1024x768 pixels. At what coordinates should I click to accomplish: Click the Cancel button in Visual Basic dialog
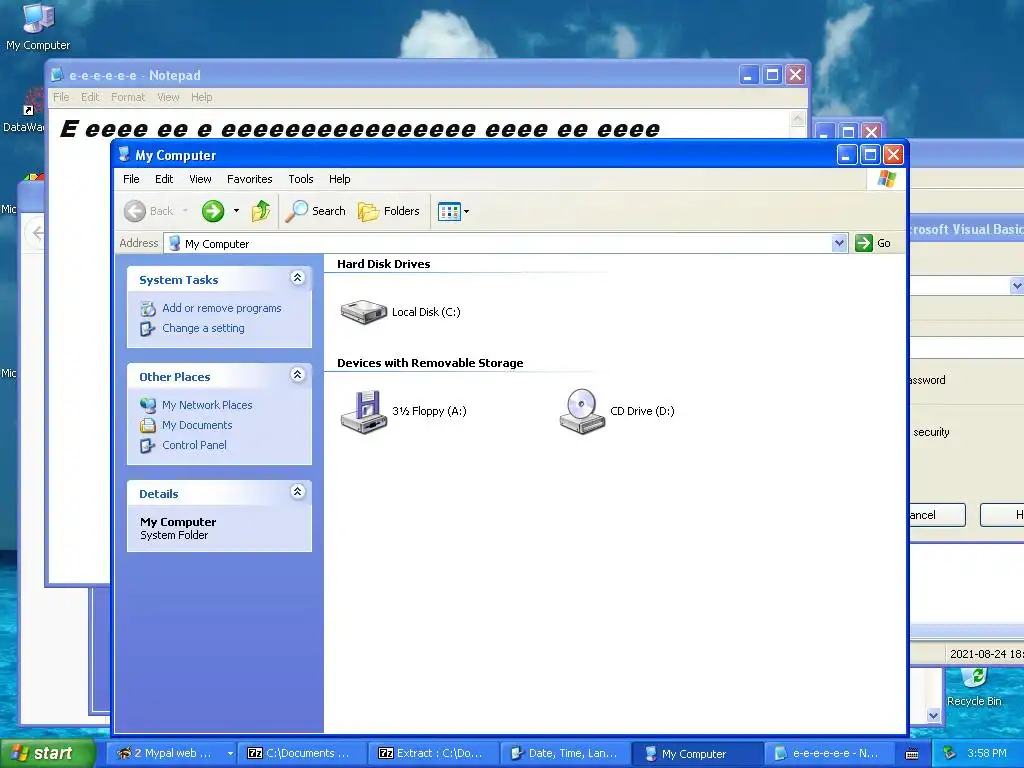tap(936, 515)
